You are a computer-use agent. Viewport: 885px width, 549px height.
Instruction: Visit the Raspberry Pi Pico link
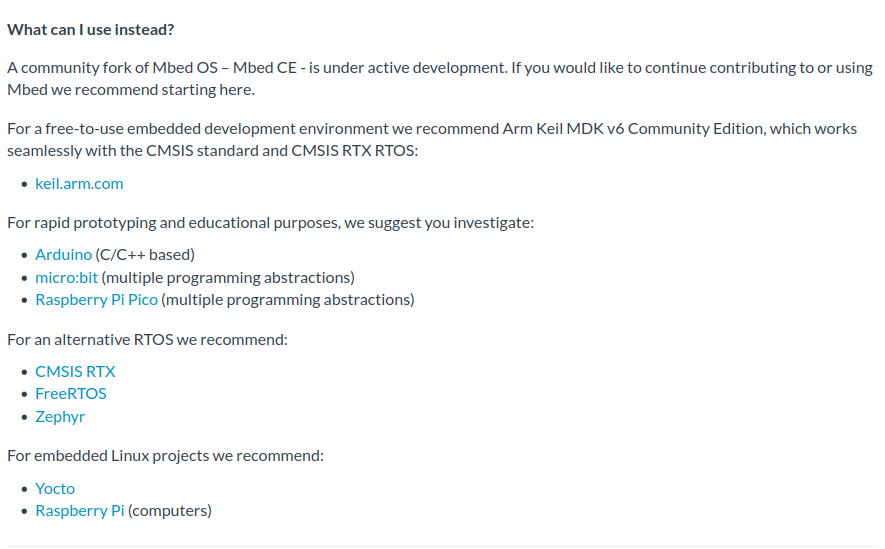point(97,300)
